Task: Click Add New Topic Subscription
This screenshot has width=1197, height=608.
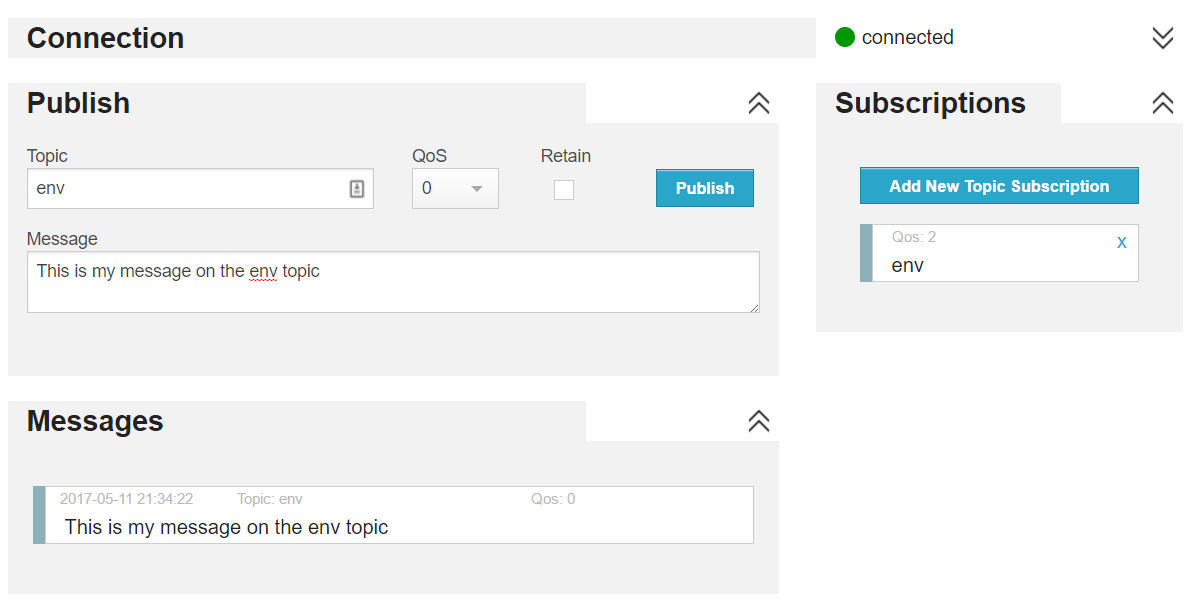Action: [x=999, y=186]
